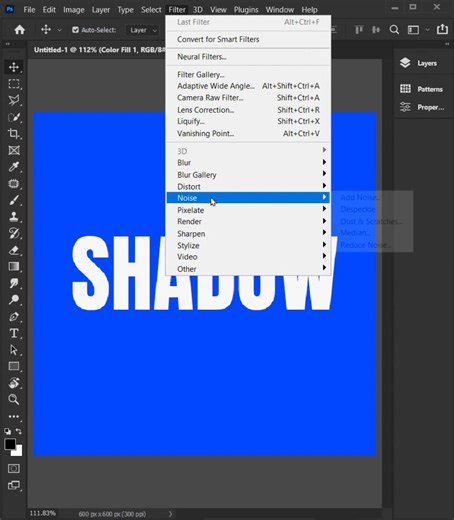The width and height of the screenshot is (454, 520).
Task: Expand the Stylize submenu
Action: tap(248, 245)
